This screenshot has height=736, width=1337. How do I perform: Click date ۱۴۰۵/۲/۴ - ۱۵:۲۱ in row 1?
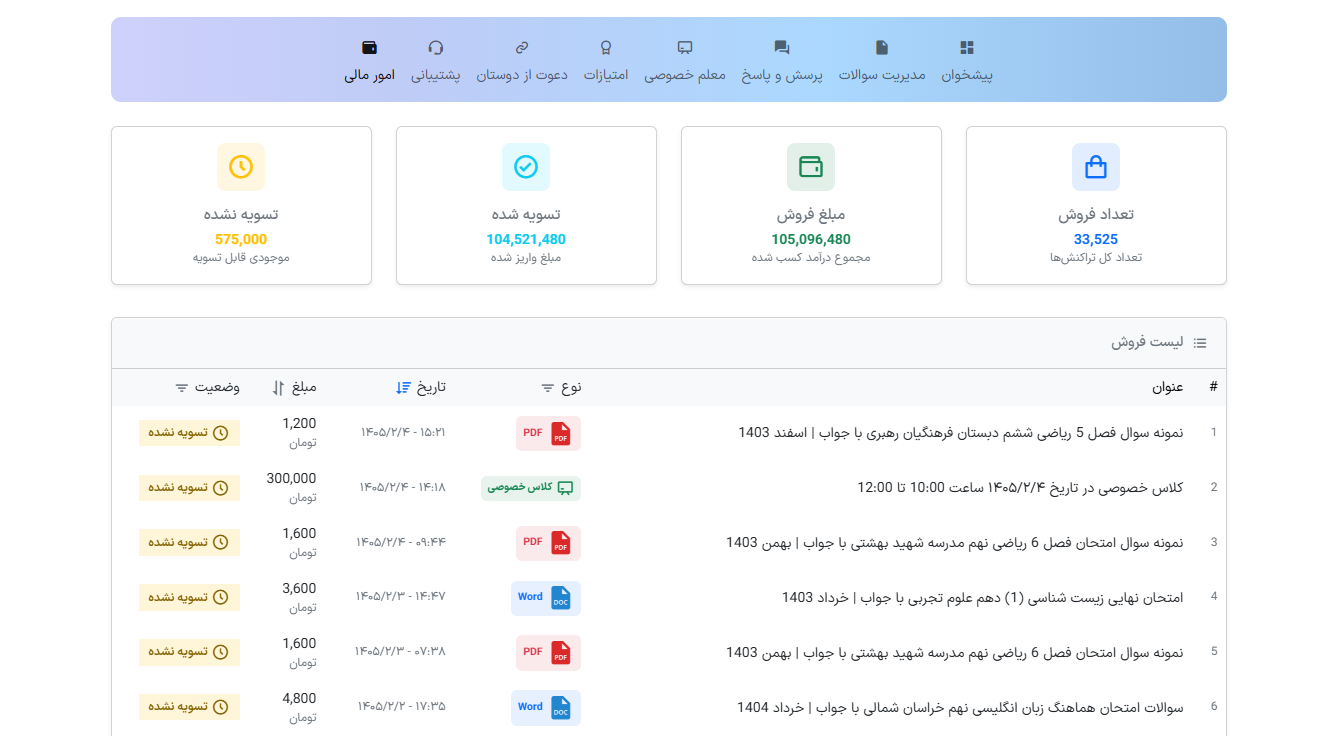coord(403,433)
